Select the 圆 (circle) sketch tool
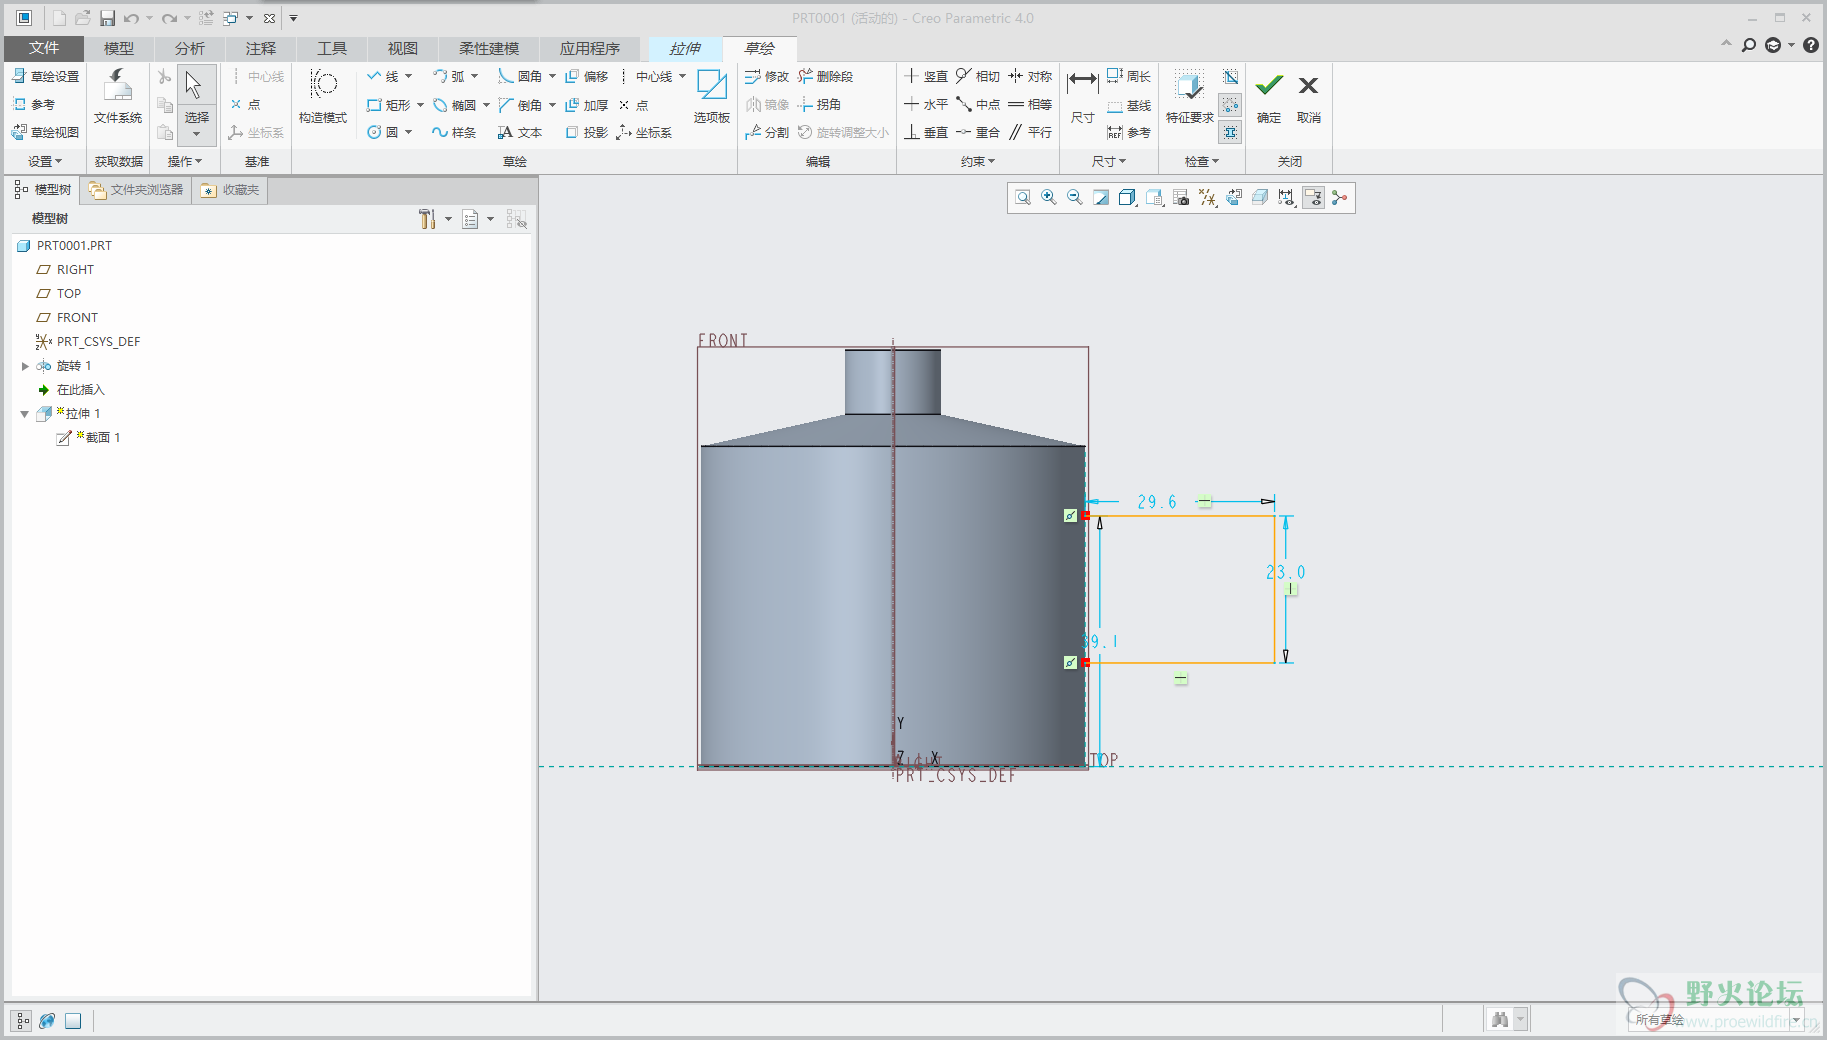The width and height of the screenshot is (1827, 1040). coord(382,132)
